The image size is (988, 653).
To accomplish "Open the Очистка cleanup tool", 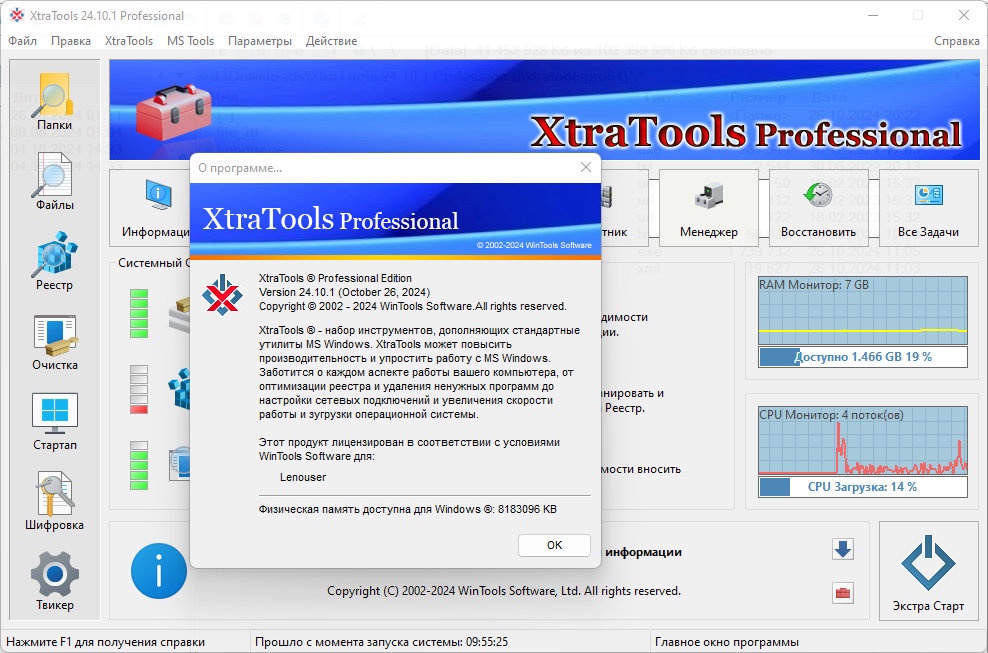I will click(x=54, y=341).
